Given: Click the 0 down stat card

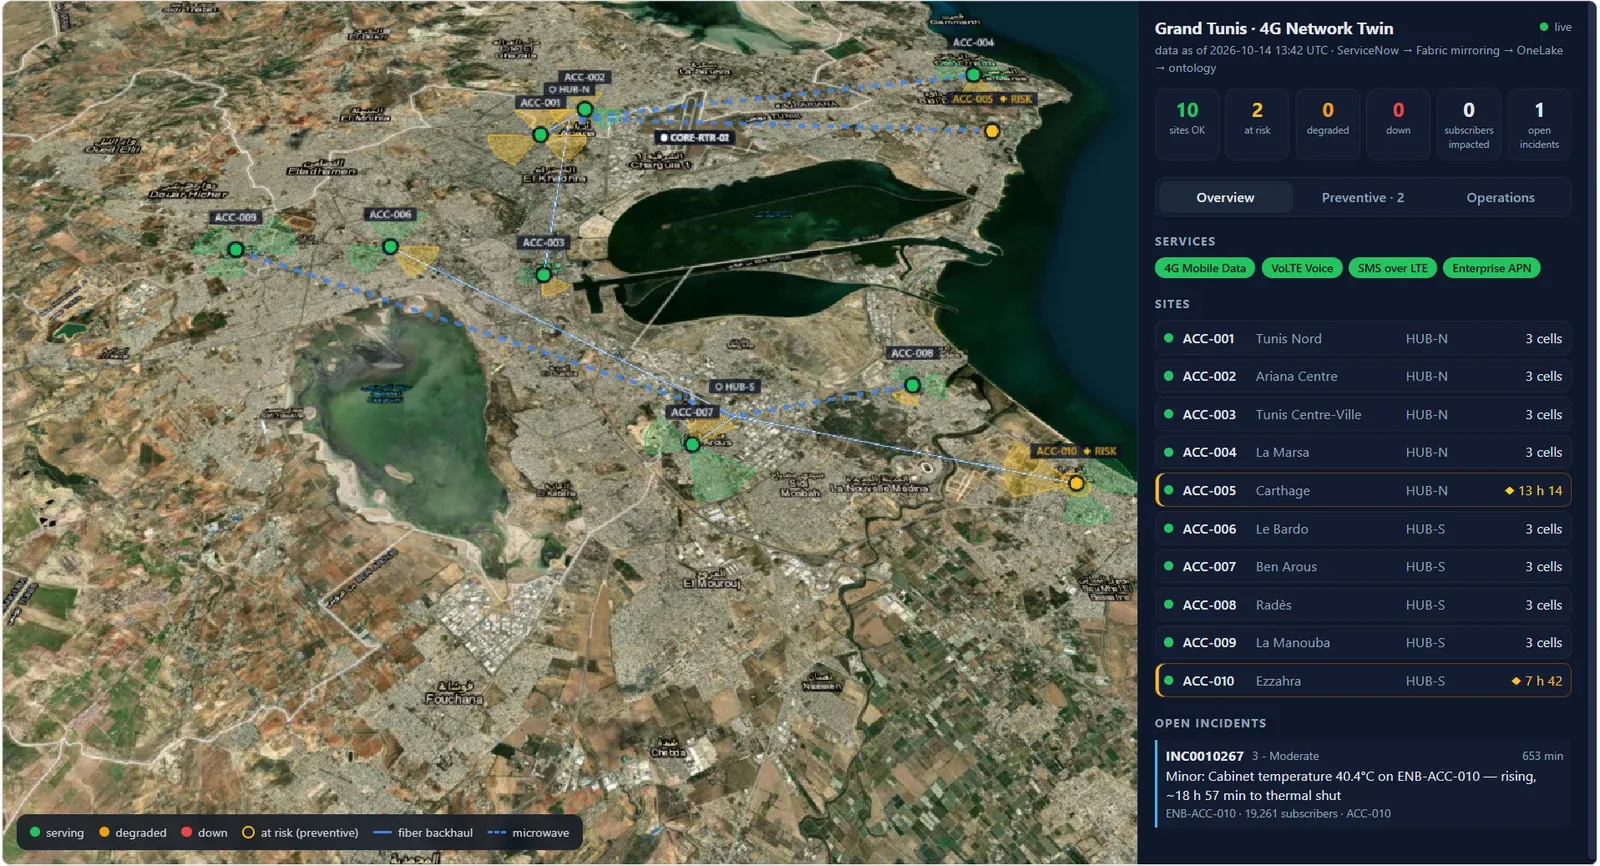Looking at the screenshot, I should [1398, 124].
